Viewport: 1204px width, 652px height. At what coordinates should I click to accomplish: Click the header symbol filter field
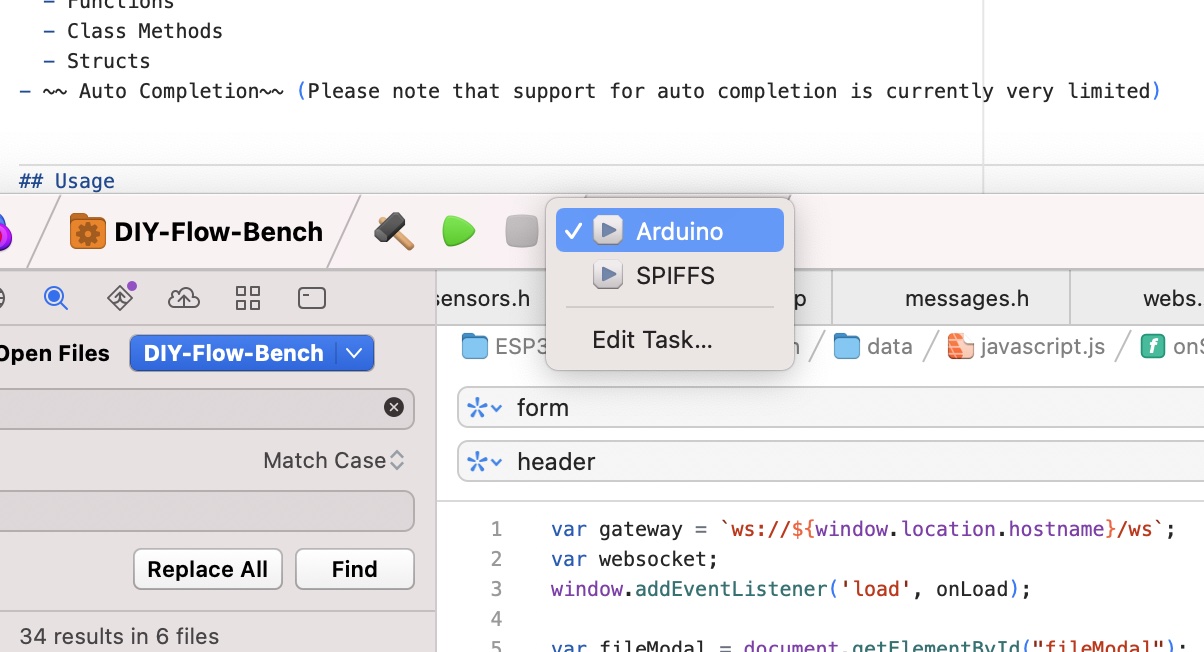pyautogui.click(x=830, y=461)
